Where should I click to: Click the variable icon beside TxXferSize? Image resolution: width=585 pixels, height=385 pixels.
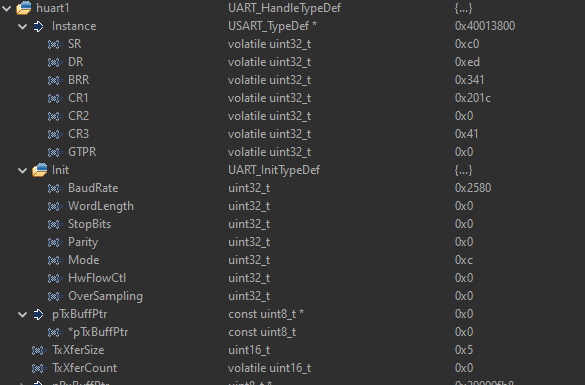[39, 350]
